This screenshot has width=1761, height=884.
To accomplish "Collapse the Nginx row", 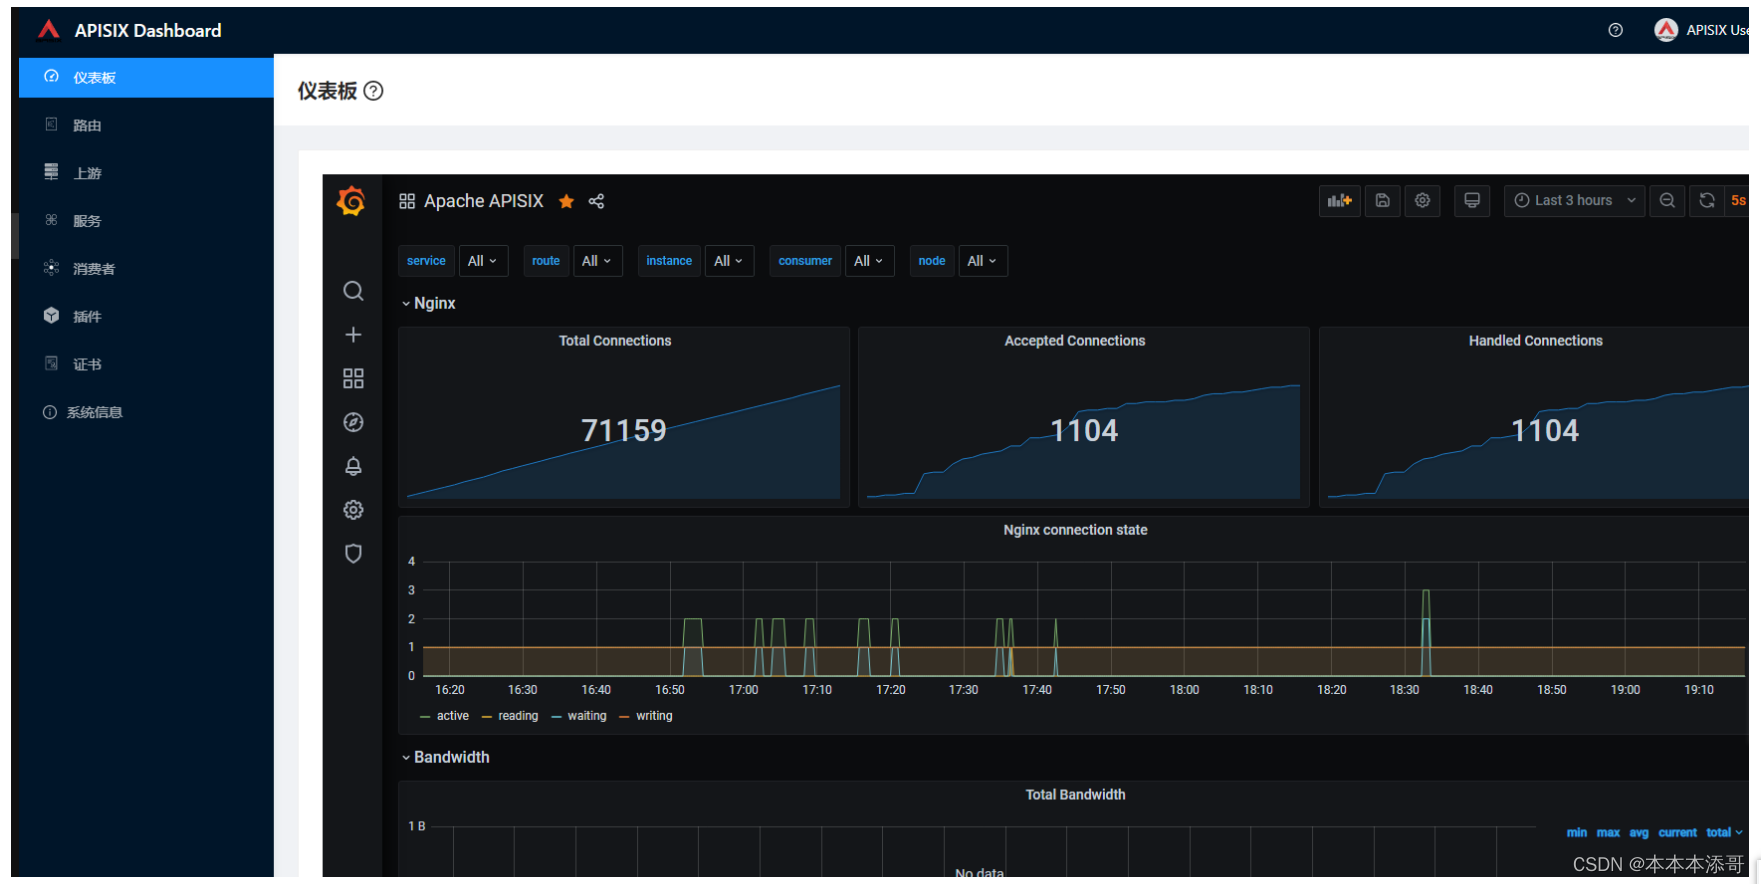I will 429,303.
